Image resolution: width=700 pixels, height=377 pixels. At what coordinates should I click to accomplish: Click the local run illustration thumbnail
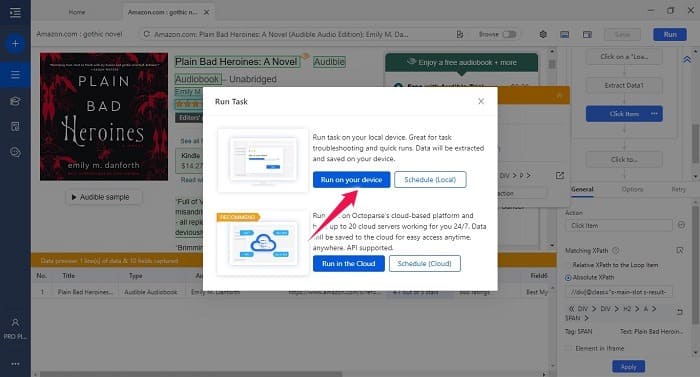263,160
